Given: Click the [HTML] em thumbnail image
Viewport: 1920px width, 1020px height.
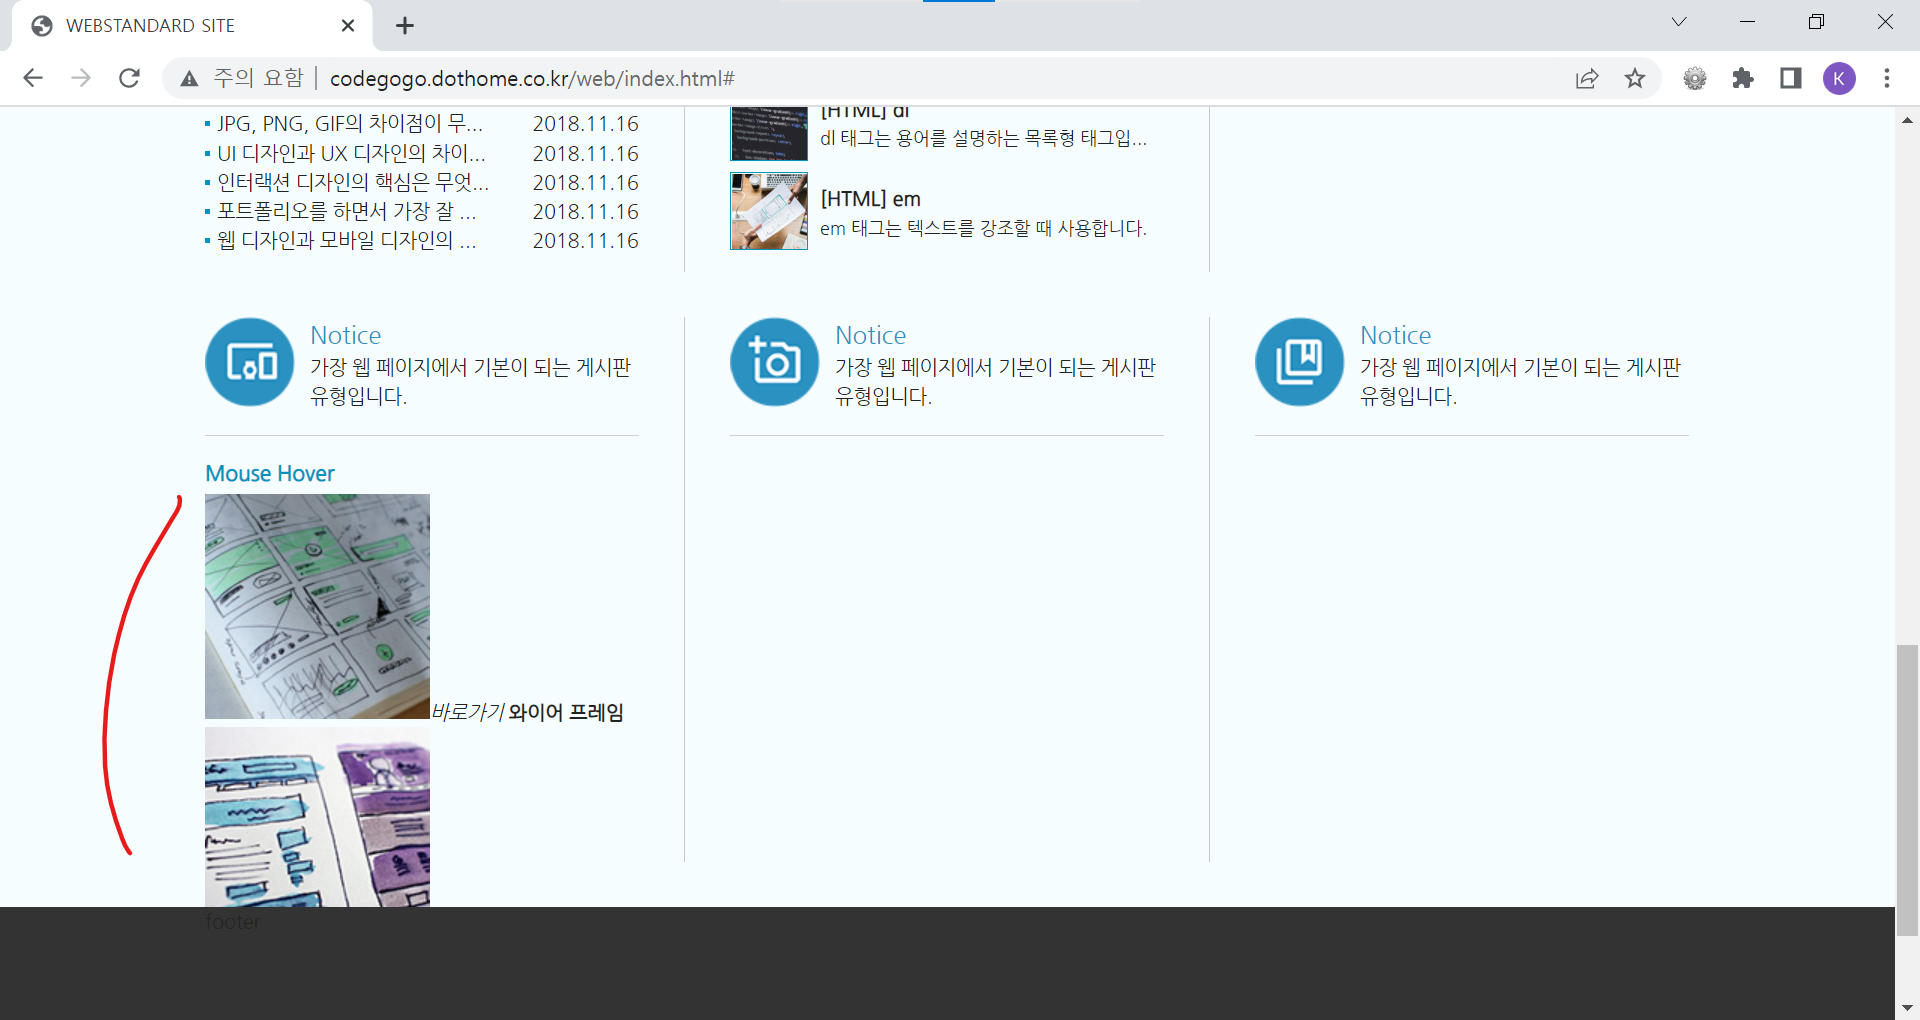Looking at the screenshot, I should (x=769, y=211).
